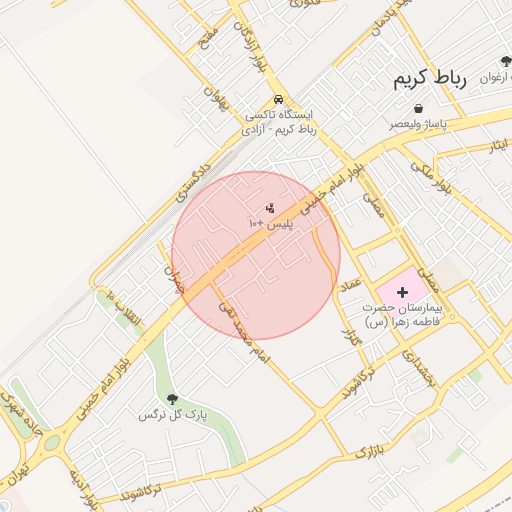Viewport: 512px width, 512px height.
Task: Click the پلیس +۱۰ police icon
Action: point(270,209)
